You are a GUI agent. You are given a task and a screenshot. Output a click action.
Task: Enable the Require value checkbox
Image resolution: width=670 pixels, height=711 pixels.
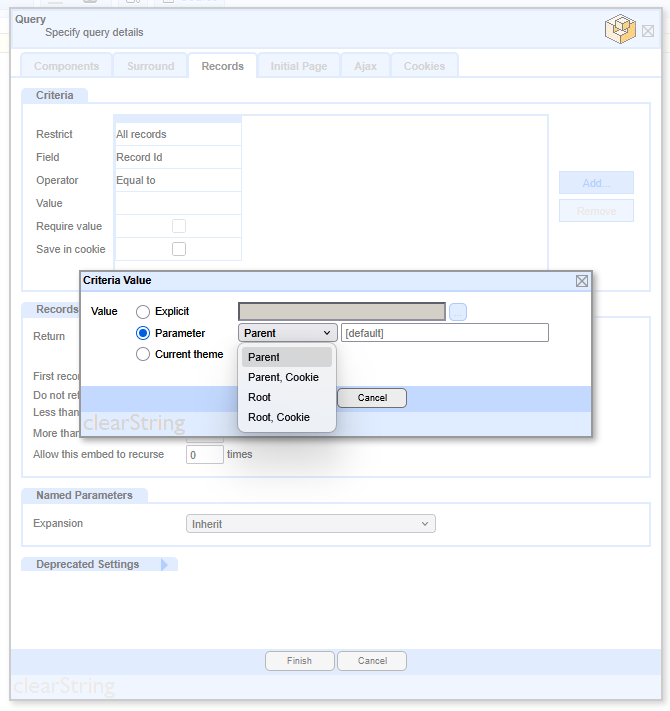[x=179, y=226]
